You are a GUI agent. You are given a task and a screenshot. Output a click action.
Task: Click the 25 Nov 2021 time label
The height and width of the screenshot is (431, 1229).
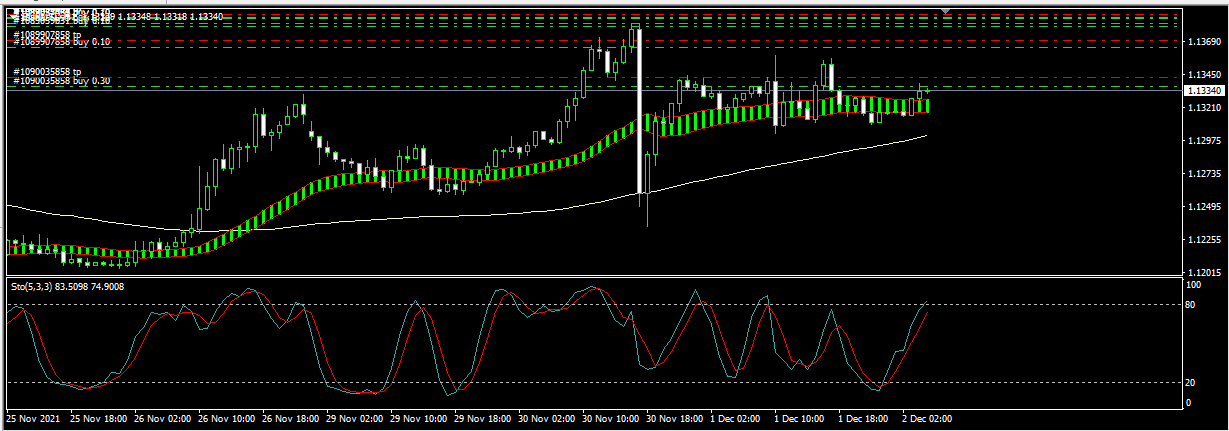pos(32,420)
